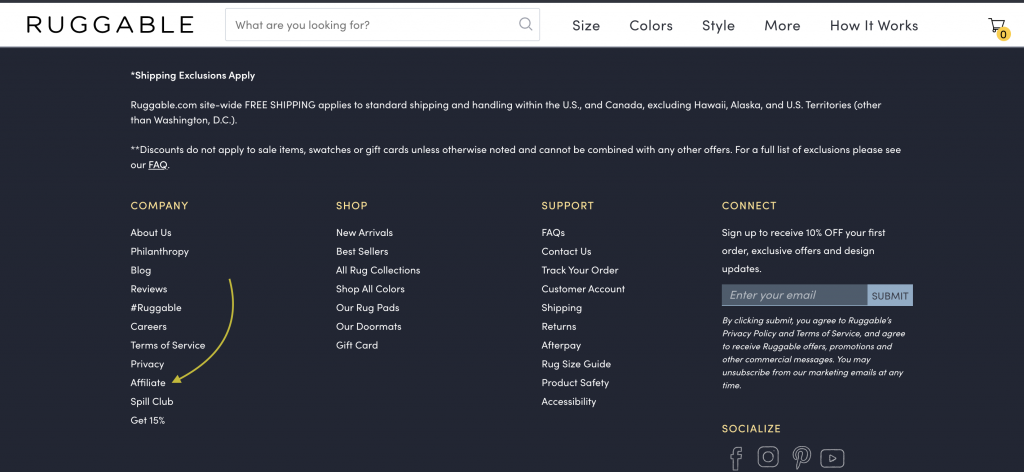Open the FAQ link in the exclusions note
The width and height of the screenshot is (1024, 472).
157,165
